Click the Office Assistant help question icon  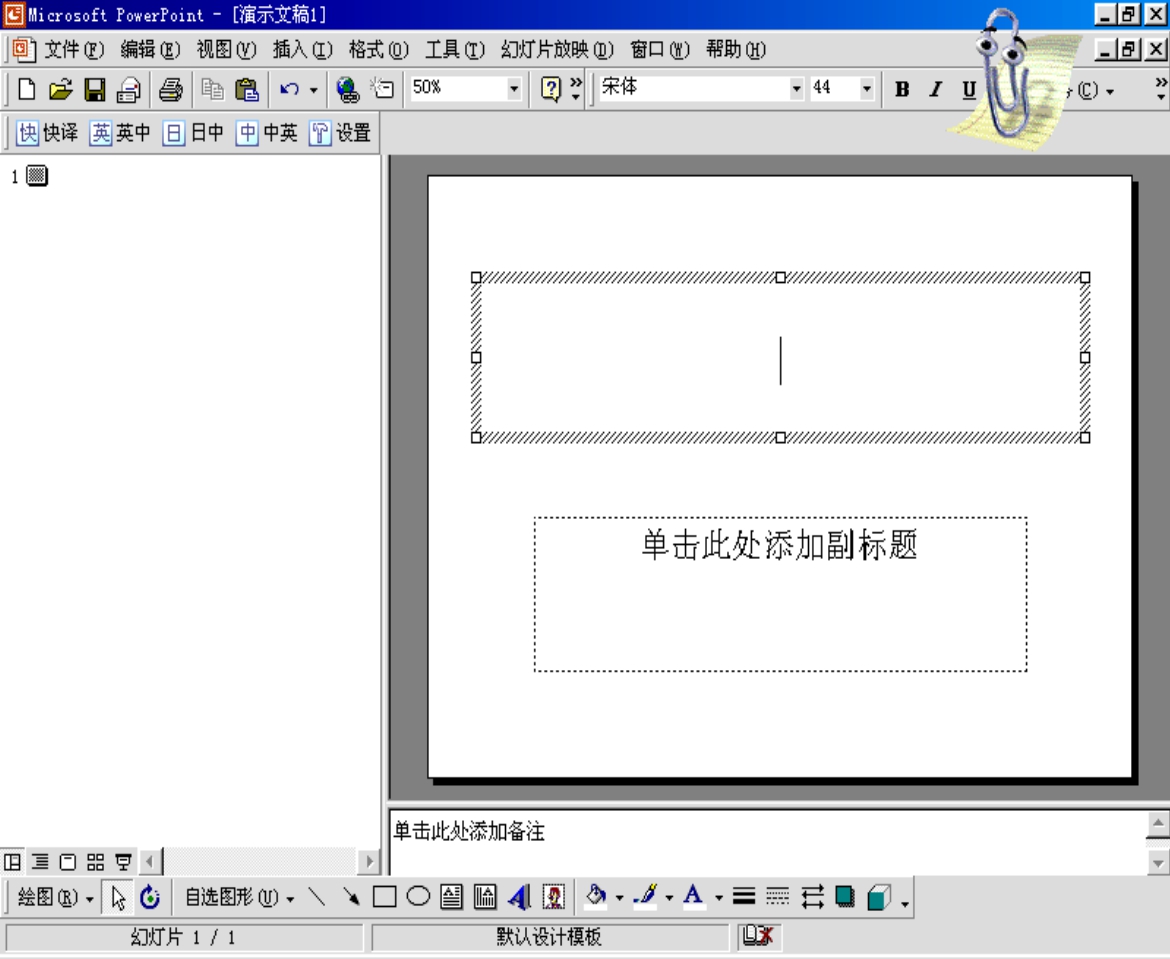[x=551, y=90]
